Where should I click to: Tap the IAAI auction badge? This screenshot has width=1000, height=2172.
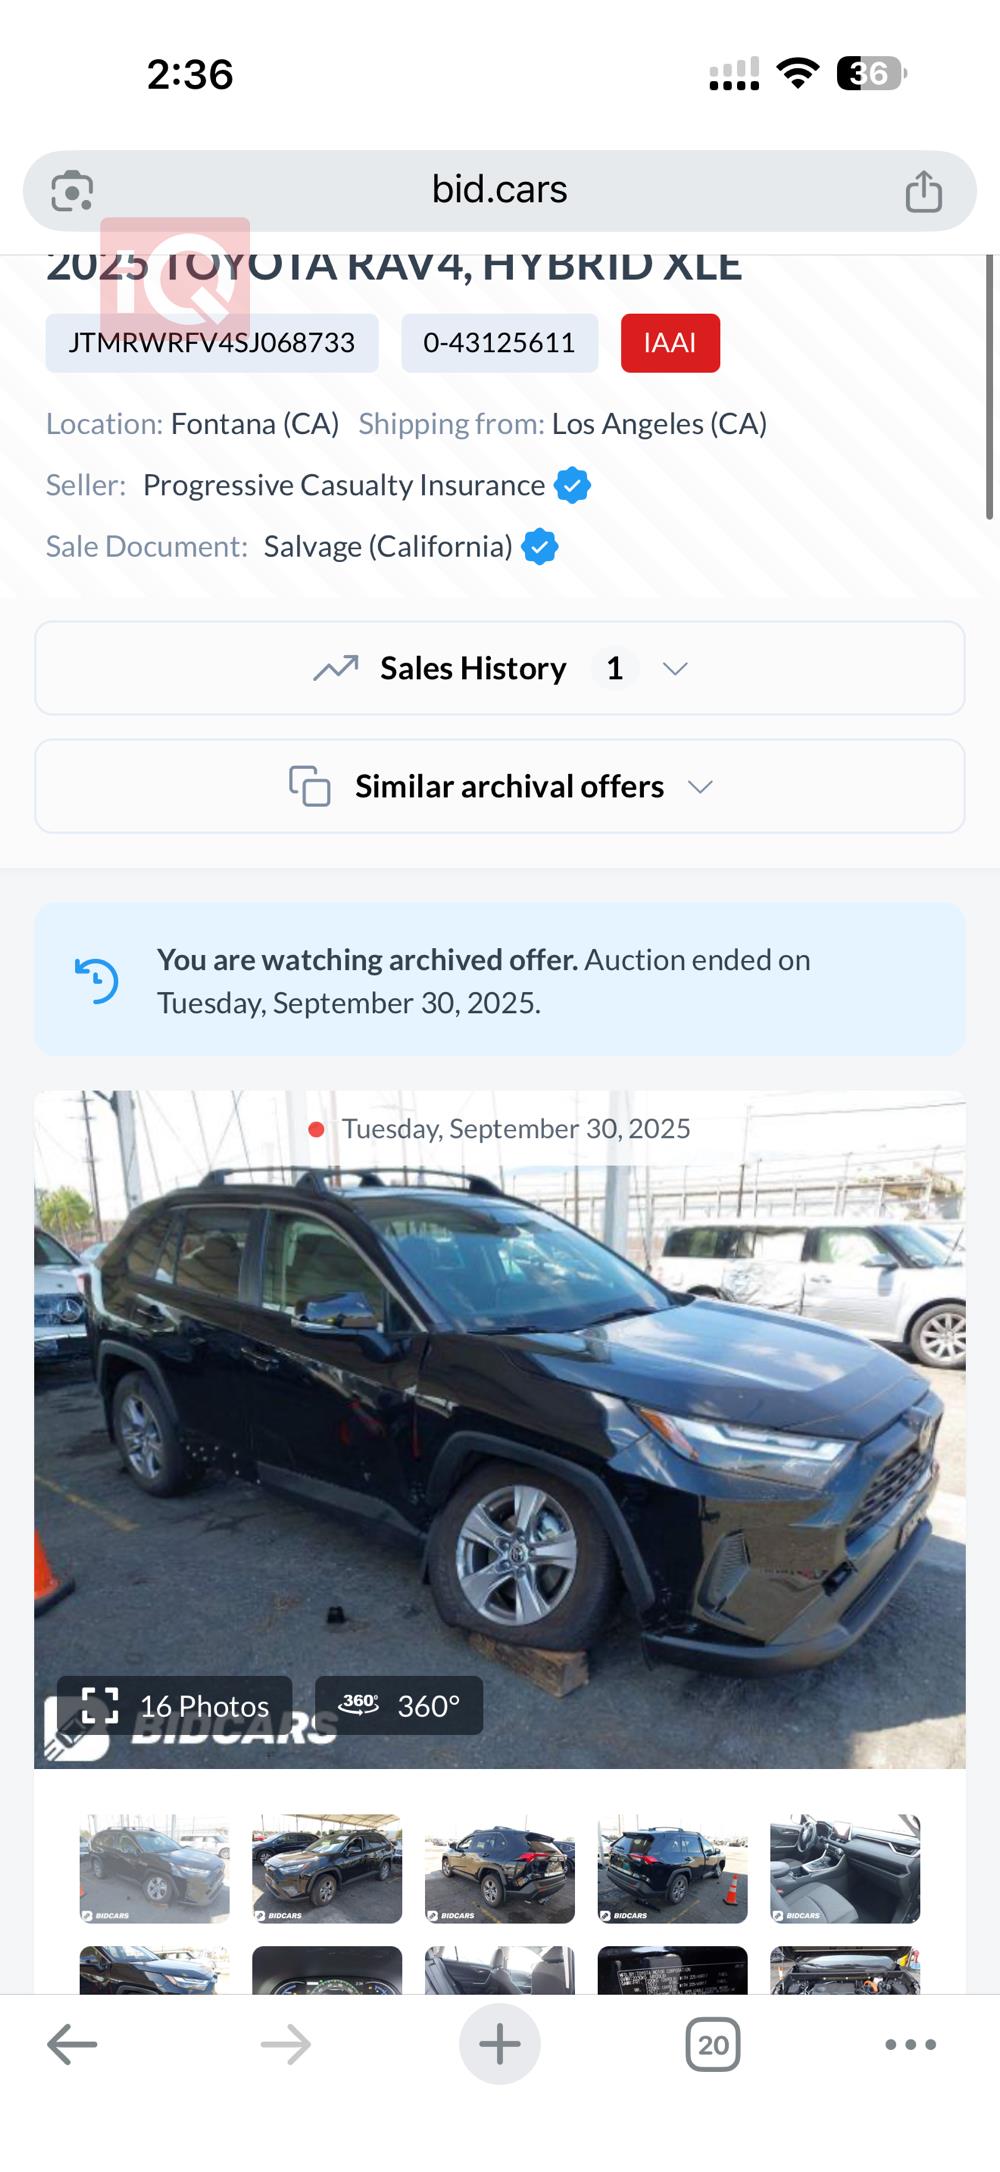click(670, 343)
